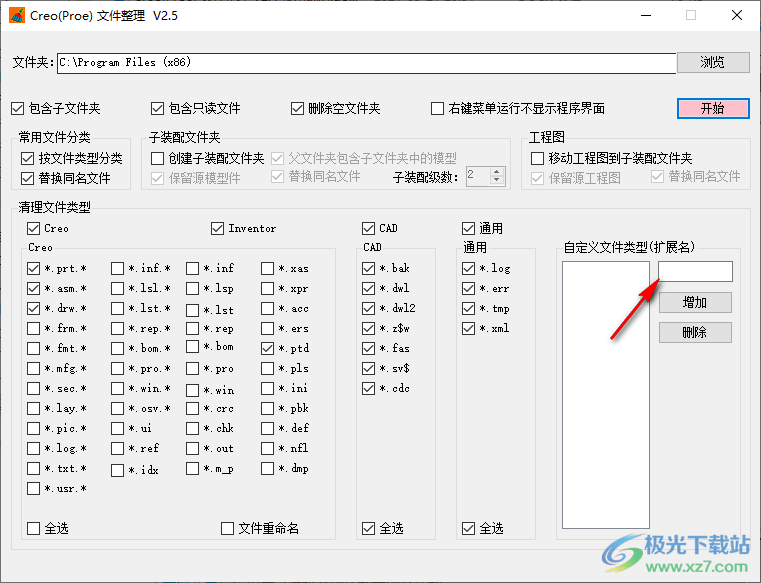Toggle 包含子文件夹 checkbox
This screenshot has width=761, height=583.
(17, 108)
